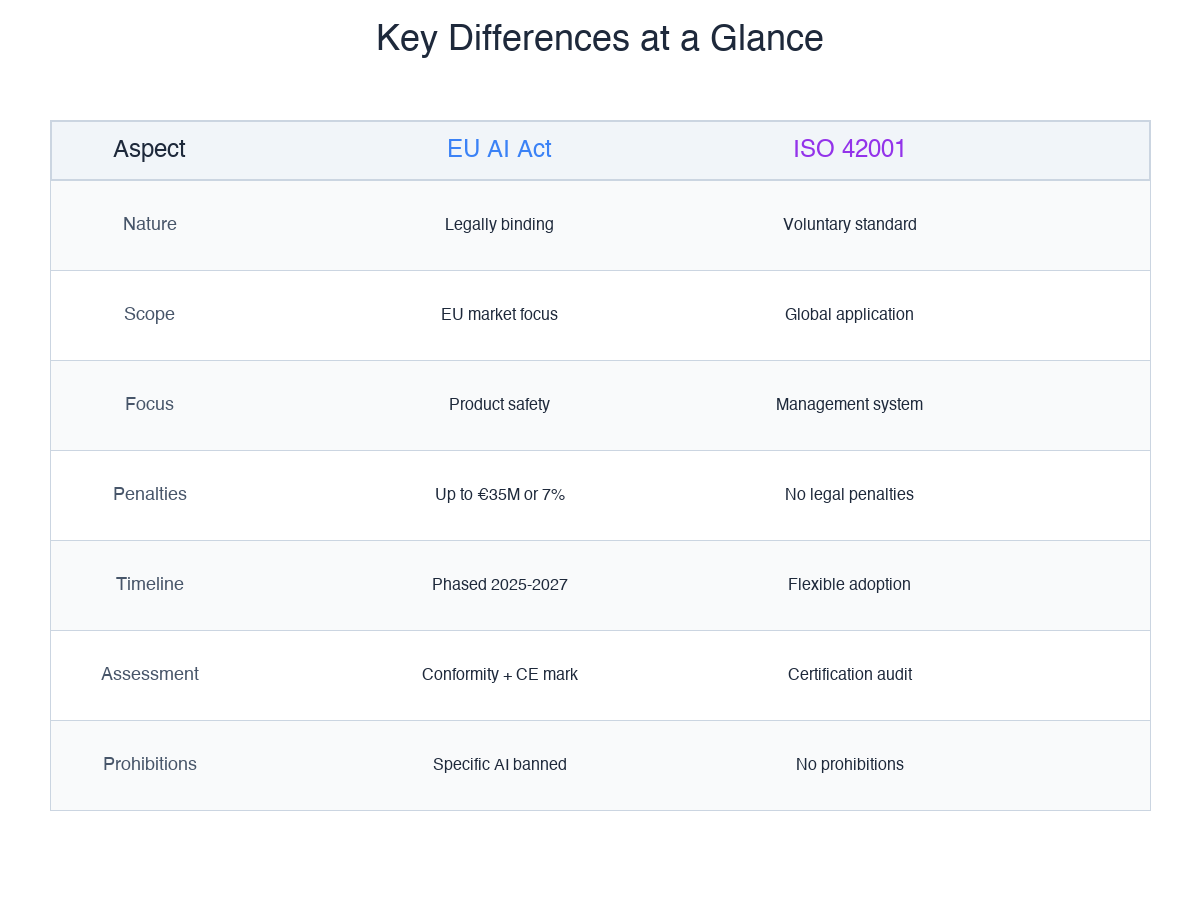Image resolution: width=1200 pixels, height=900 pixels.
Task: Select the 'Aspect' column header
Action: click(149, 148)
